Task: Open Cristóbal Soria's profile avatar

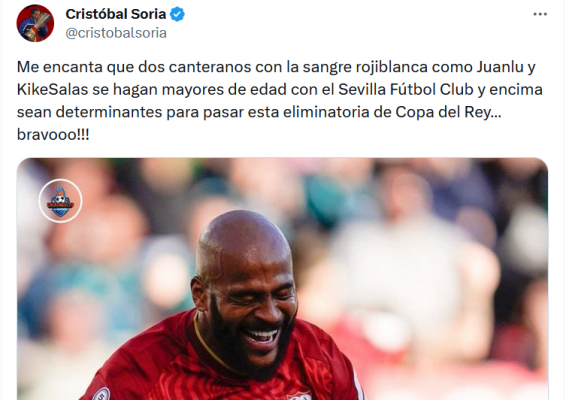Action: click(35, 23)
